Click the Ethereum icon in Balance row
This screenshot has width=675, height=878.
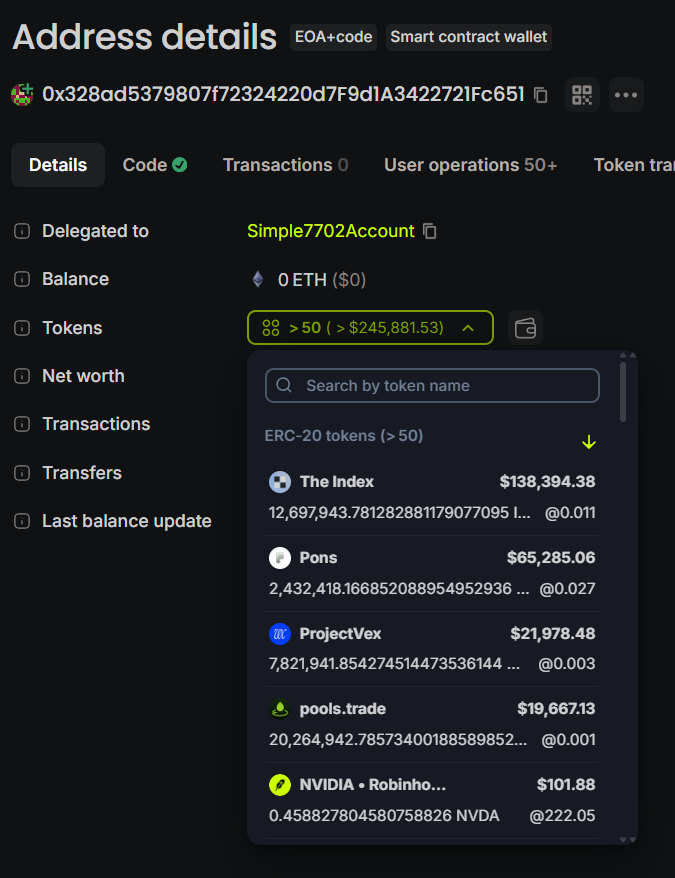point(258,279)
